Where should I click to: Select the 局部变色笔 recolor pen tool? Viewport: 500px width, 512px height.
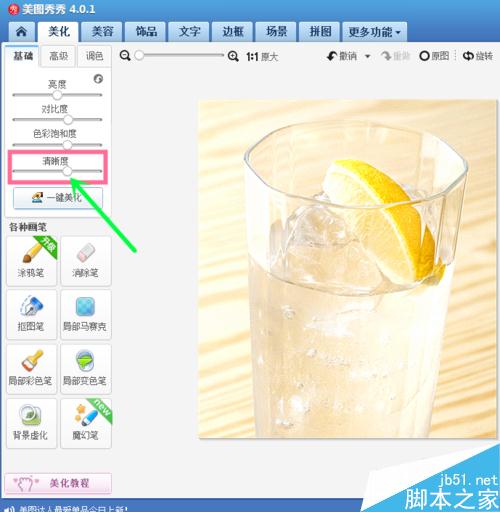point(86,369)
